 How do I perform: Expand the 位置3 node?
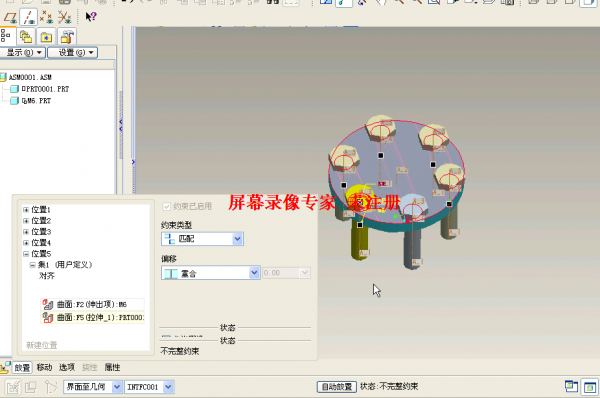point(26,232)
